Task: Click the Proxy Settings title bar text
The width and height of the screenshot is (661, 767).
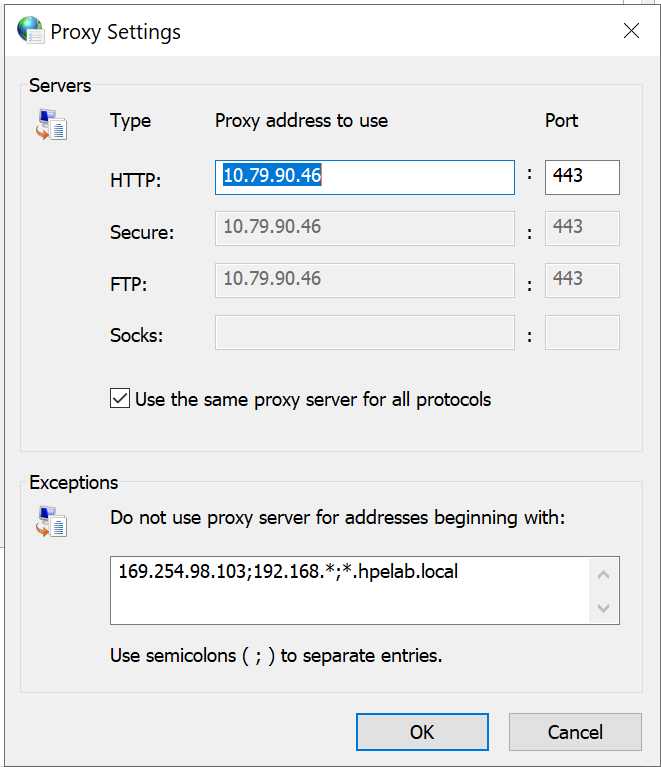Action: 116,32
